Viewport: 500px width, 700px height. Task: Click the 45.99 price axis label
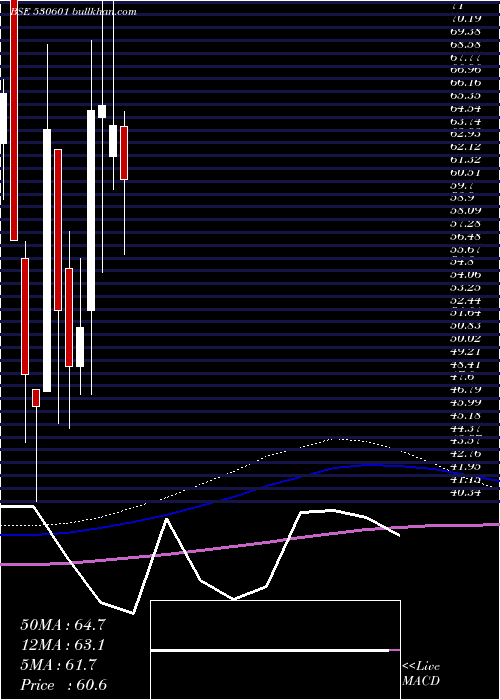tap(465, 404)
